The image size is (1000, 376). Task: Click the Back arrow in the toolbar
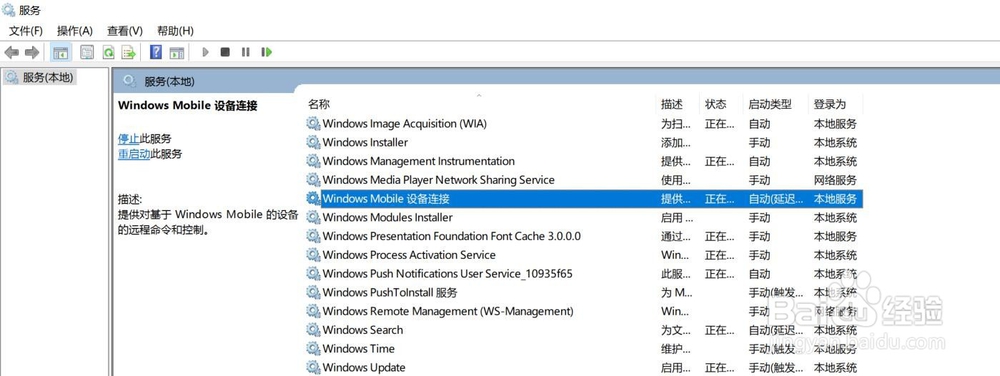pyautogui.click(x=11, y=52)
